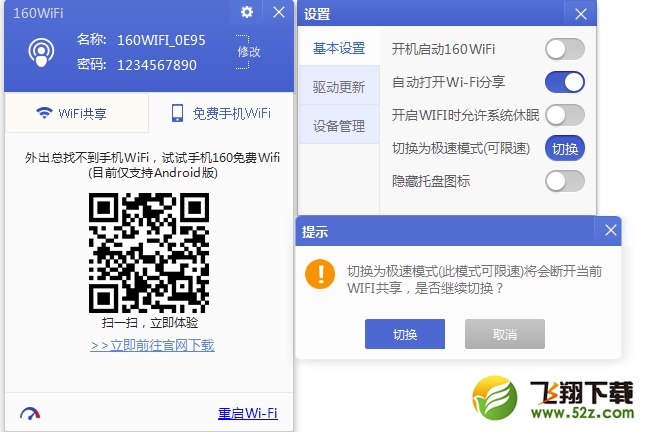Viewport: 646px width, 432px height.
Task: Toggle 开启WIFI时允许系统休眠 switch
Action: pos(565,115)
